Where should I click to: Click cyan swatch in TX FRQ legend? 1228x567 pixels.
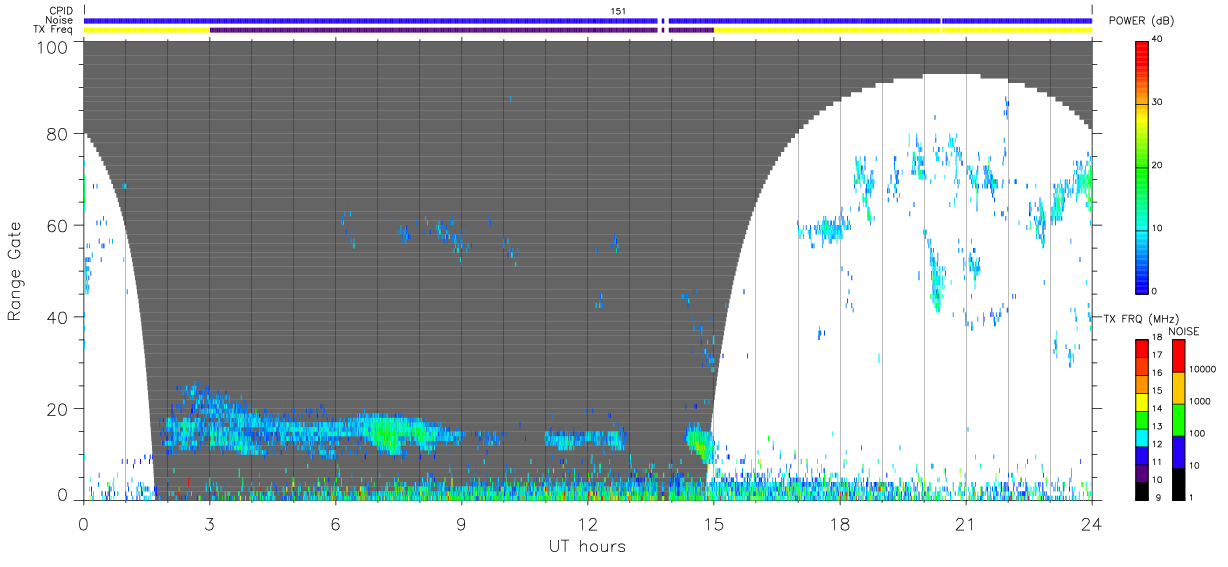1141,437
